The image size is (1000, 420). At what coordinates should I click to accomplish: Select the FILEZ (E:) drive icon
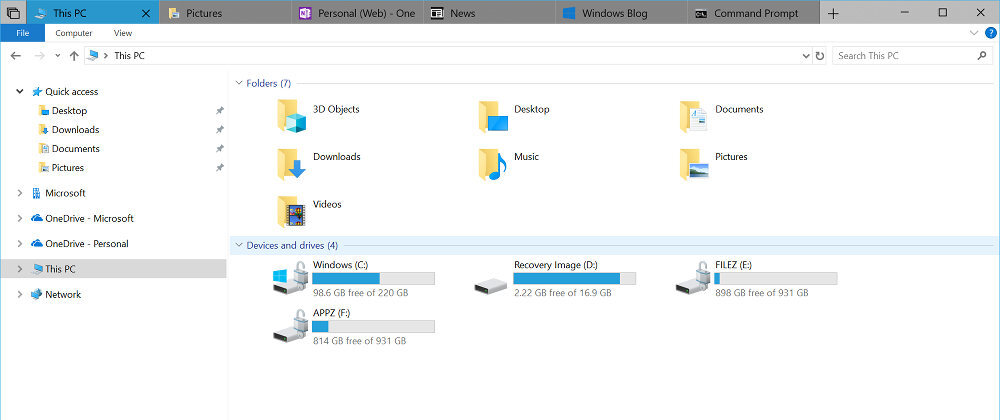pyautogui.click(x=693, y=277)
